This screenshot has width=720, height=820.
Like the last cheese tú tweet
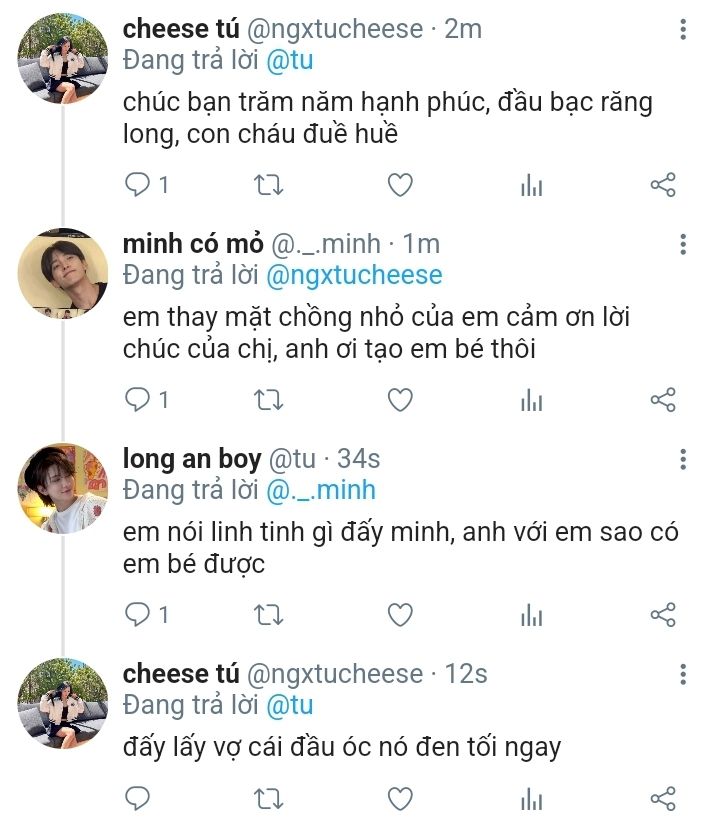[x=400, y=797]
